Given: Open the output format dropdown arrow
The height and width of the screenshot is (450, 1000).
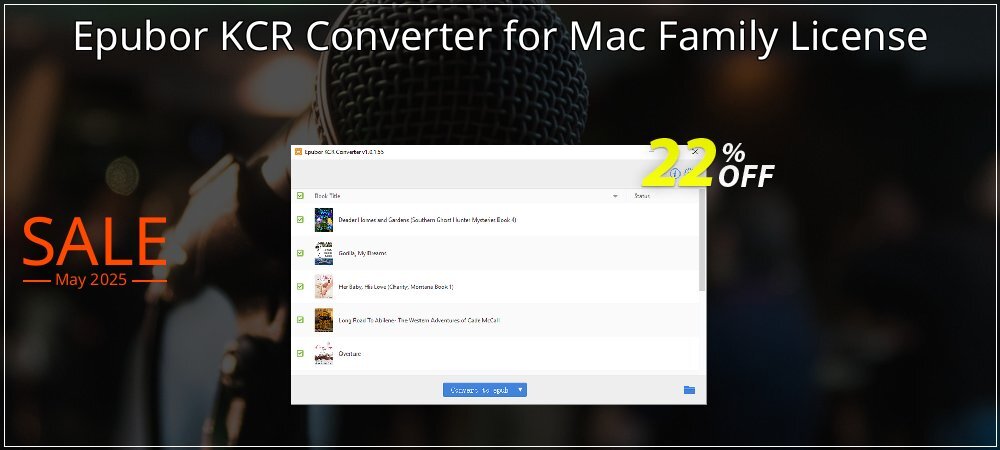Looking at the screenshot, I should [520, 390].
